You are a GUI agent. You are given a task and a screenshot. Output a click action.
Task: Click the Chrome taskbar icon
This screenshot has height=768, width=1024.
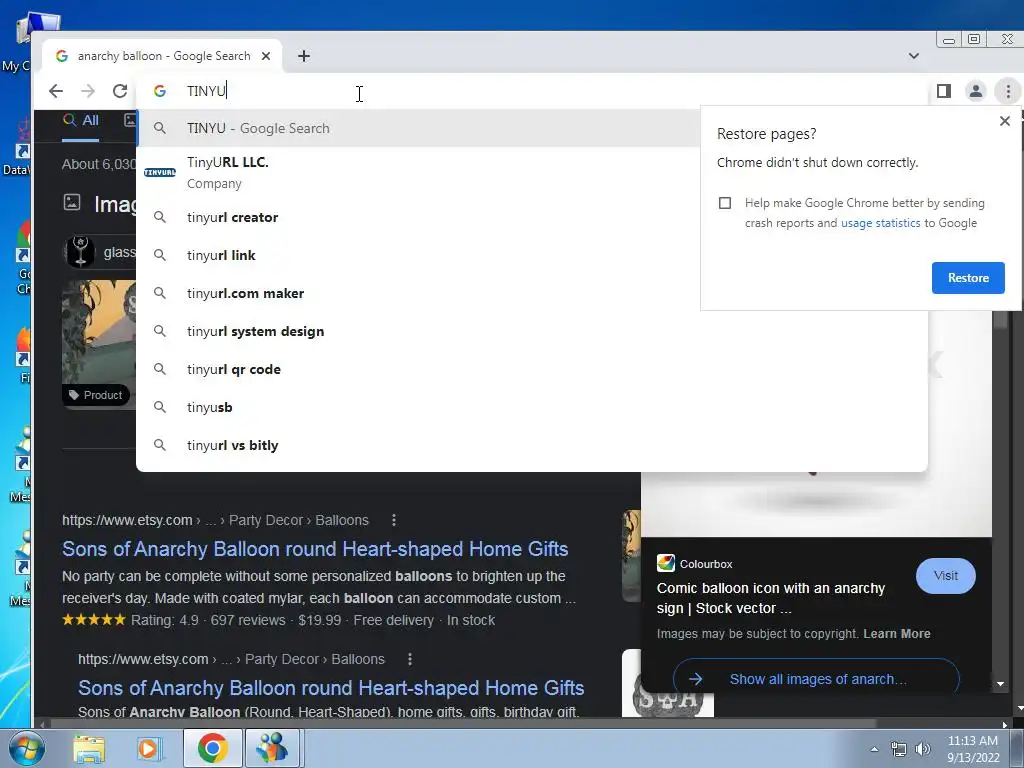(x=212, y=748)
